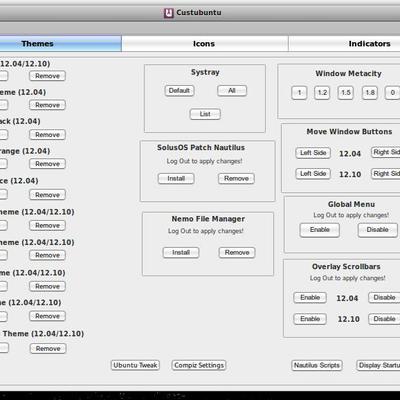This screenshot has height=400, width=400.
Task: Set Window Metacity to 1.2
Action: click(x=322, y=93)
